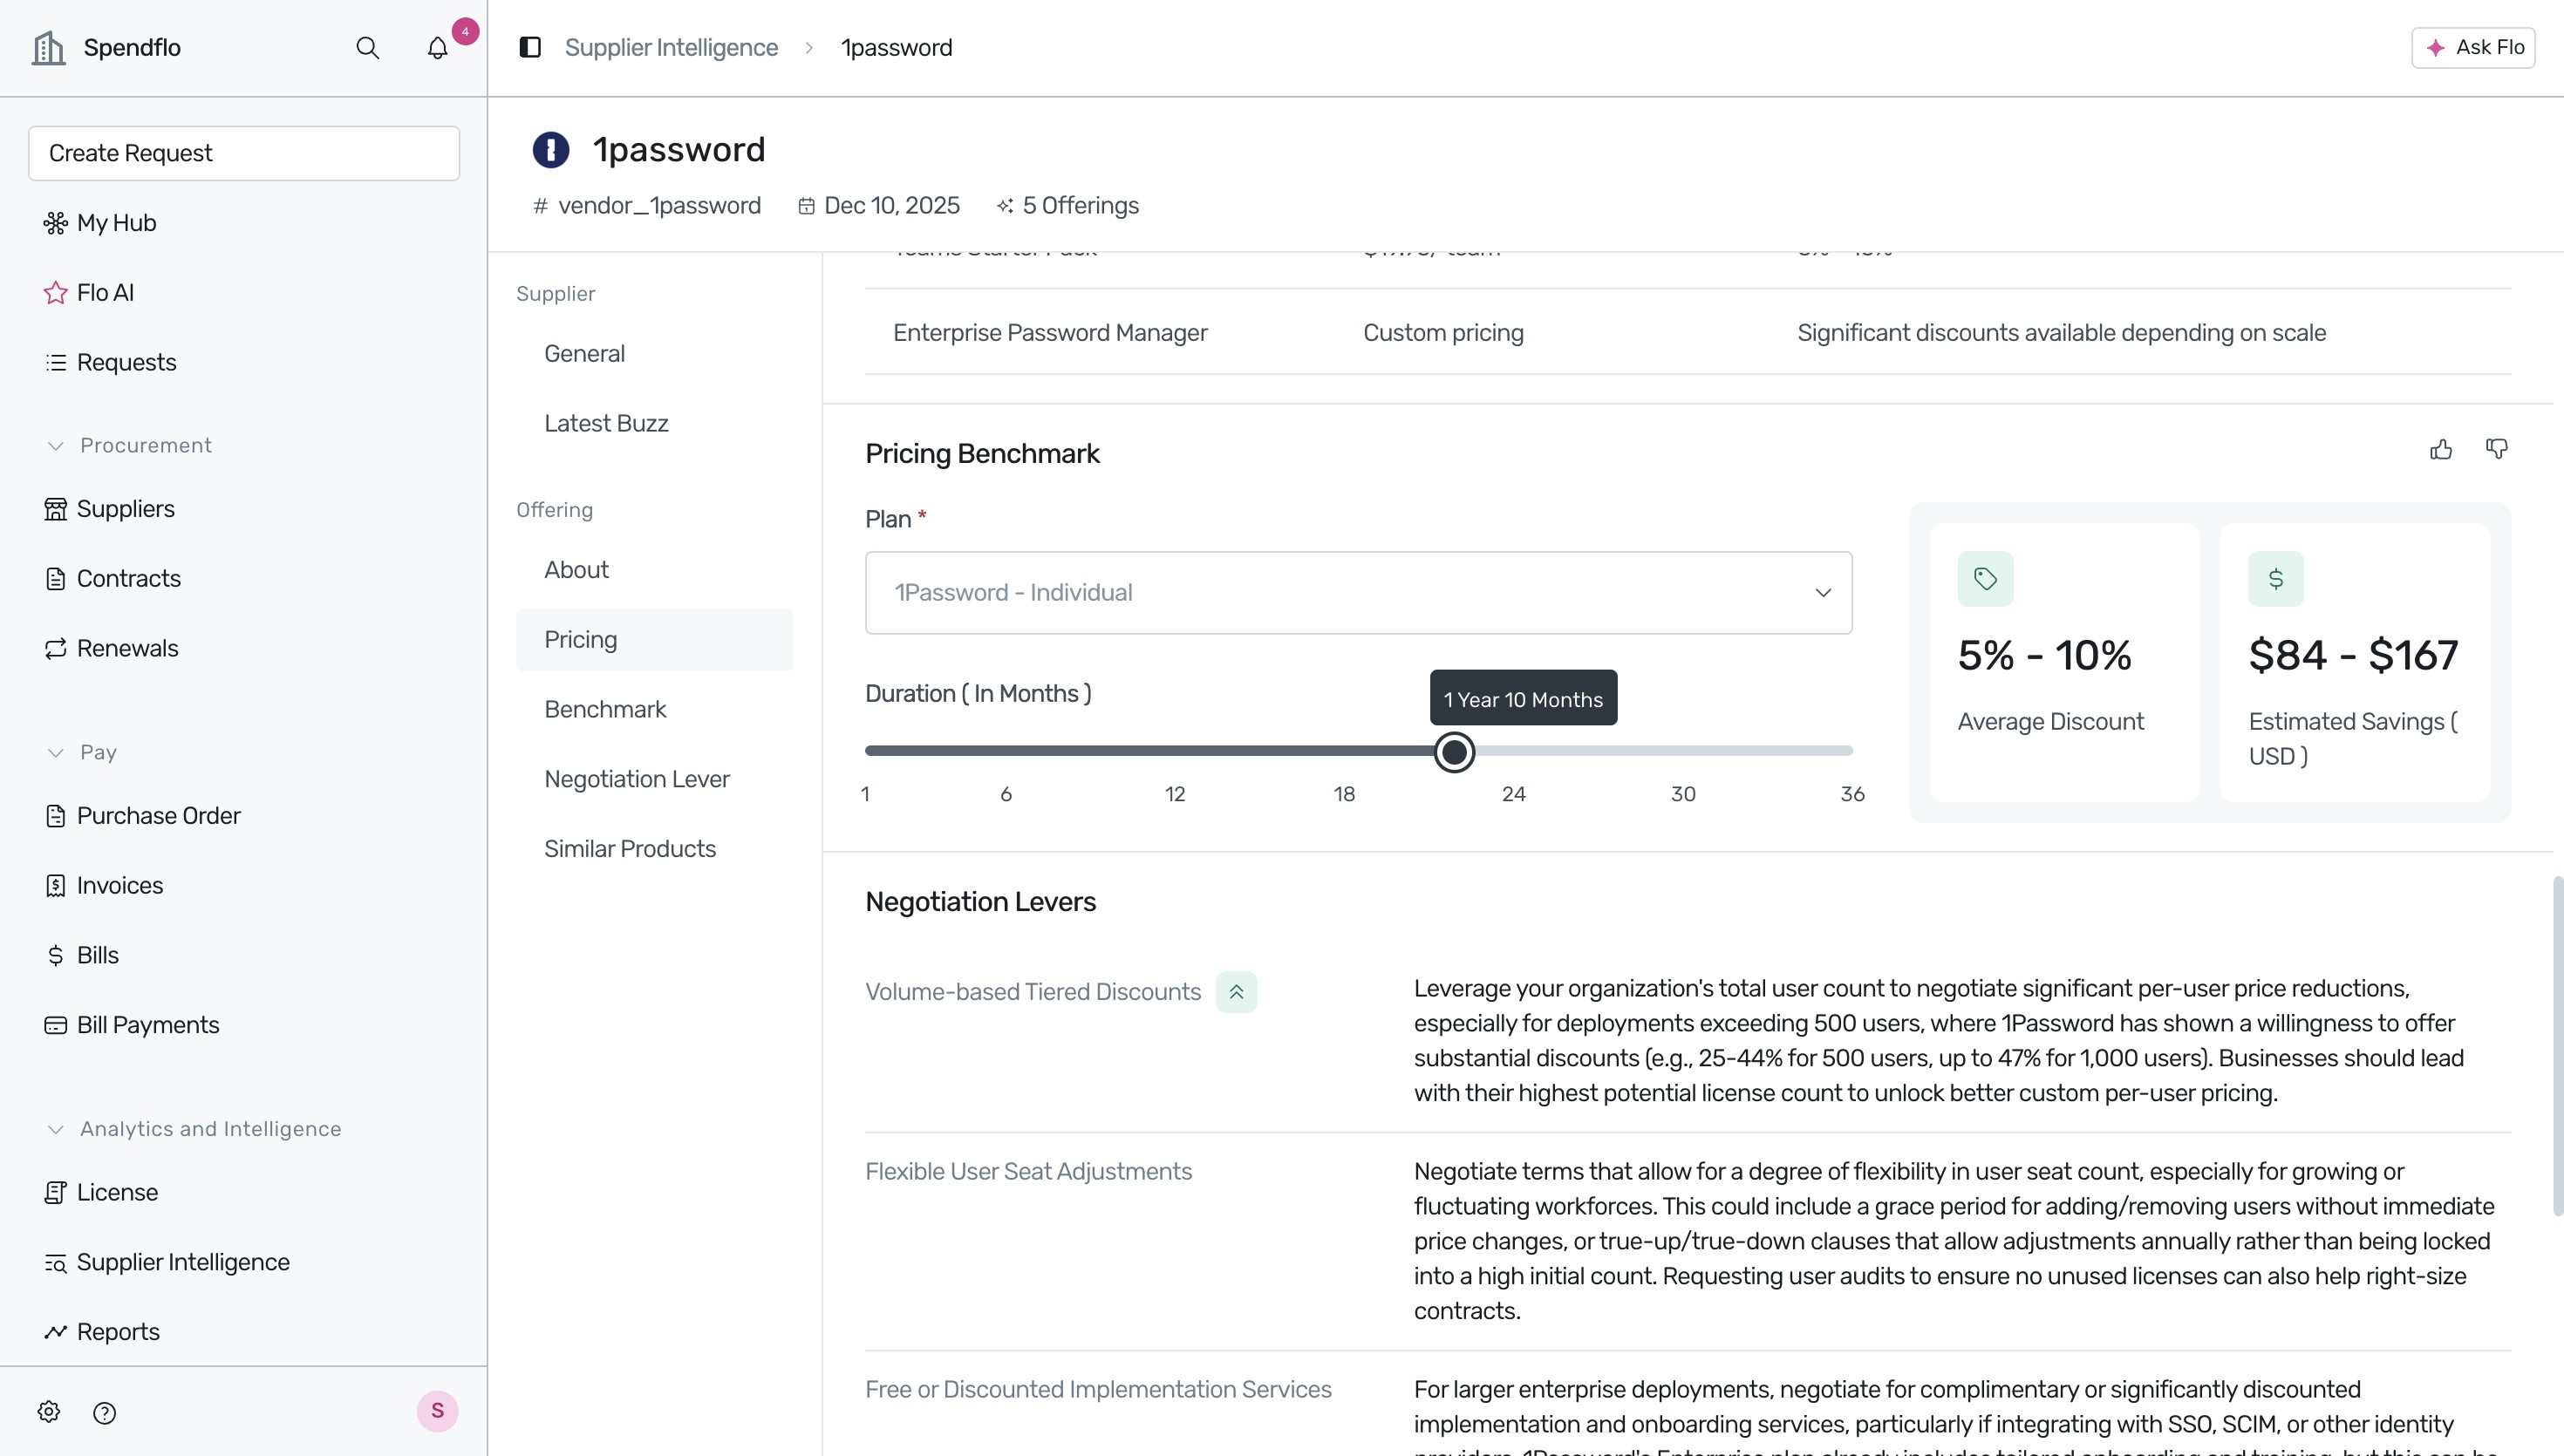Click the Volume-based Tiered Discounts priority icon

(1236, 992)
